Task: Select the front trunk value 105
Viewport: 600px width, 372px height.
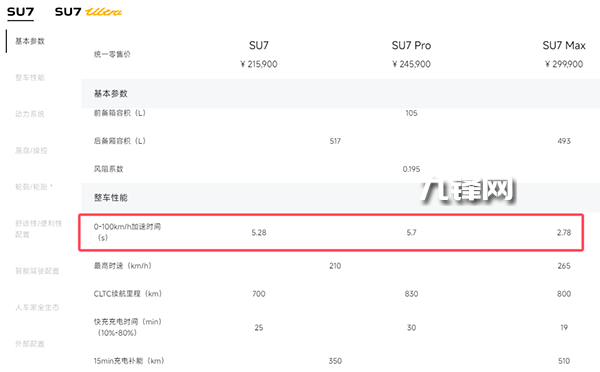Action: click(411, 113)
